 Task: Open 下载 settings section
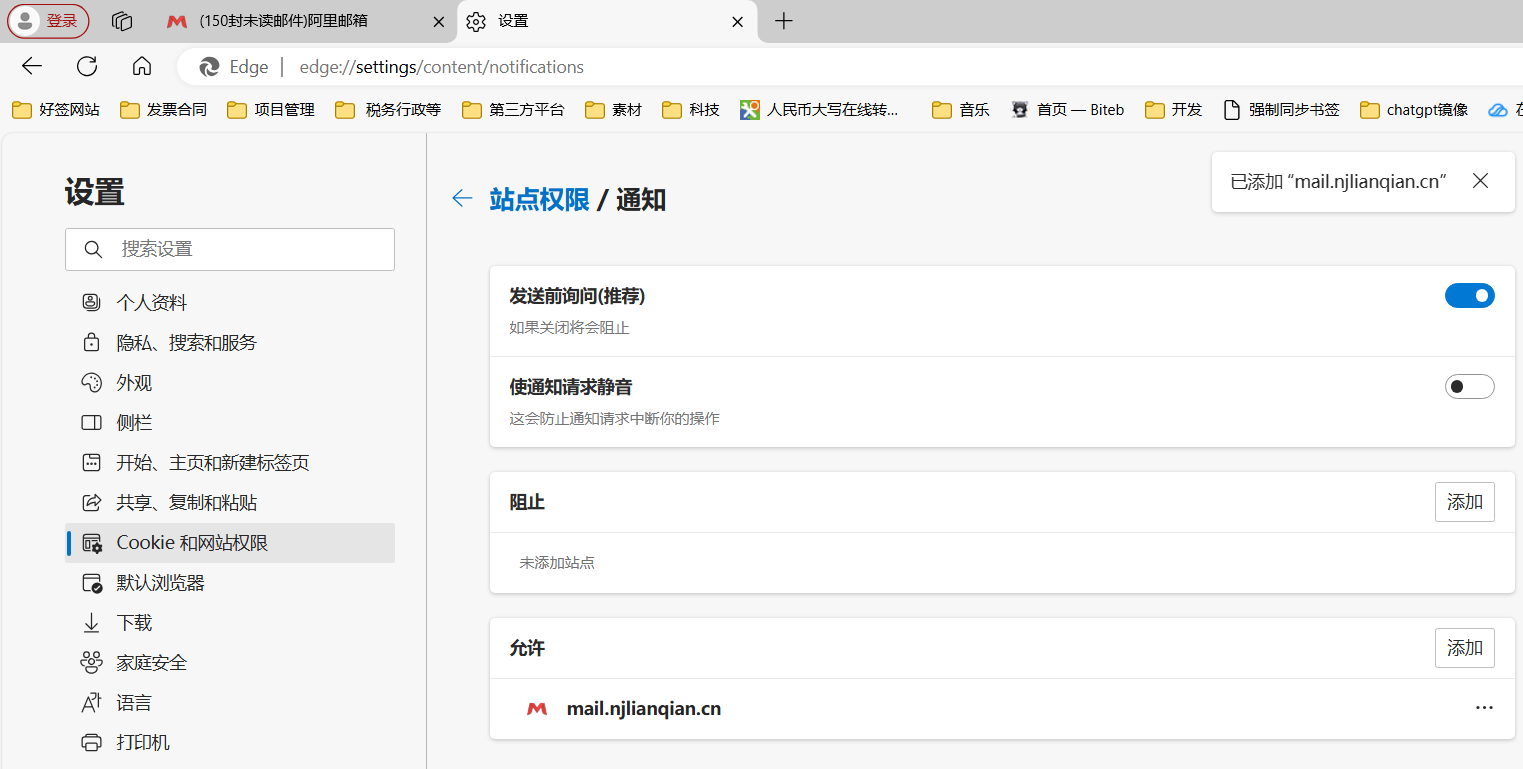(x=230, y=622)
